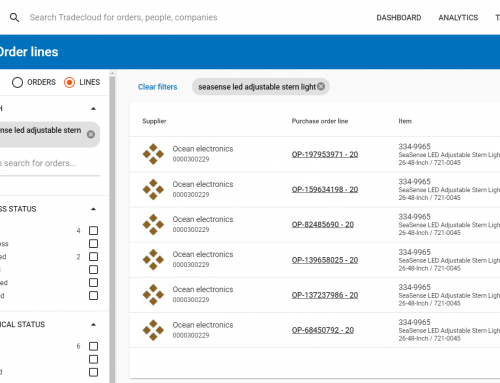The width and height of the screenshot is (500, 383).
Task: Click the seasense led adjustable stern light chip
Action: pyautogui.click(x=261, y=87)
